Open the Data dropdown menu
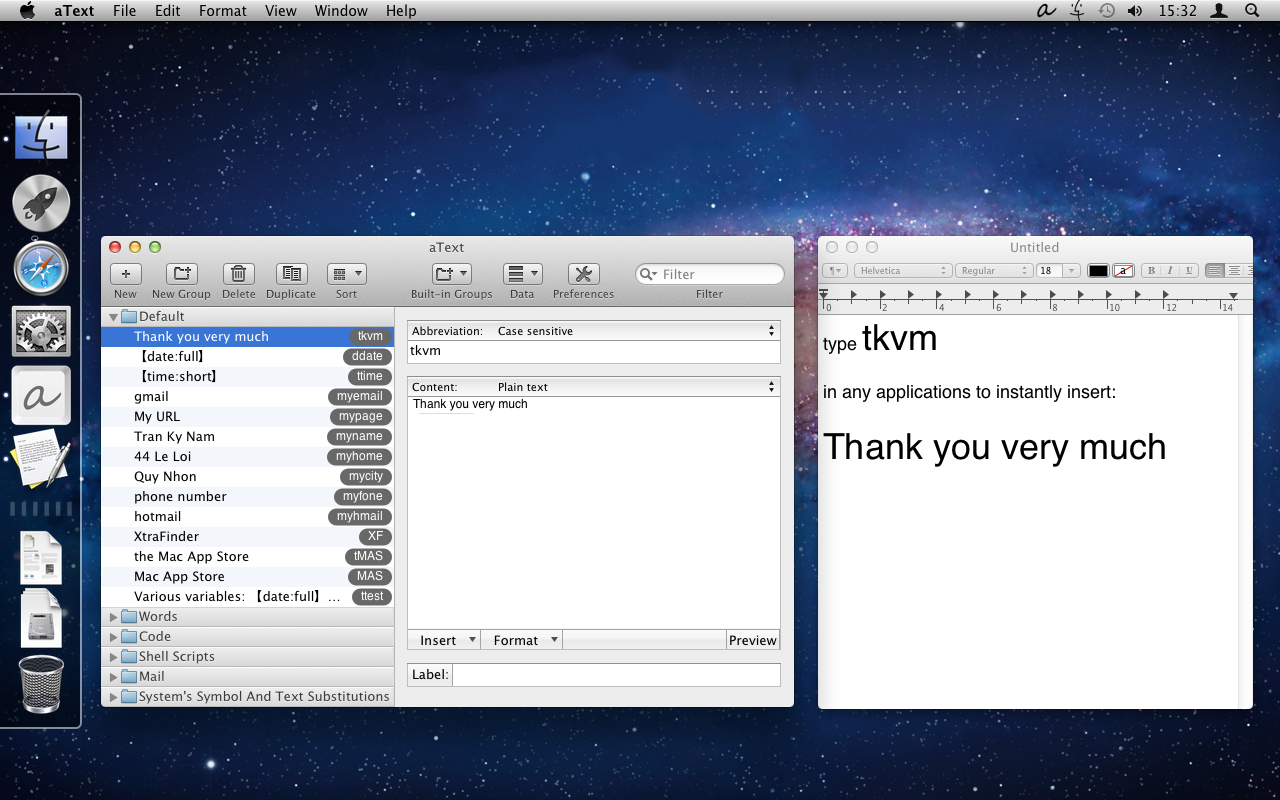 click(522, 274)
